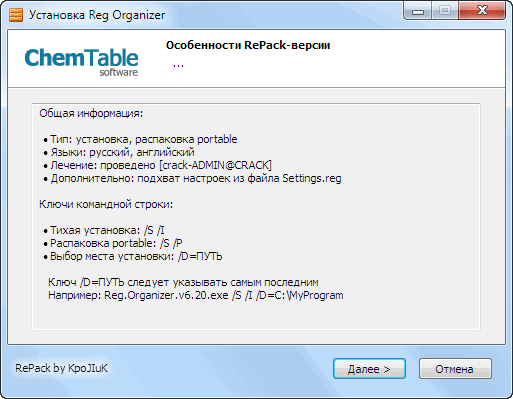
Task: Click the Ключи командной строки: heading
Action: point(106,204)
